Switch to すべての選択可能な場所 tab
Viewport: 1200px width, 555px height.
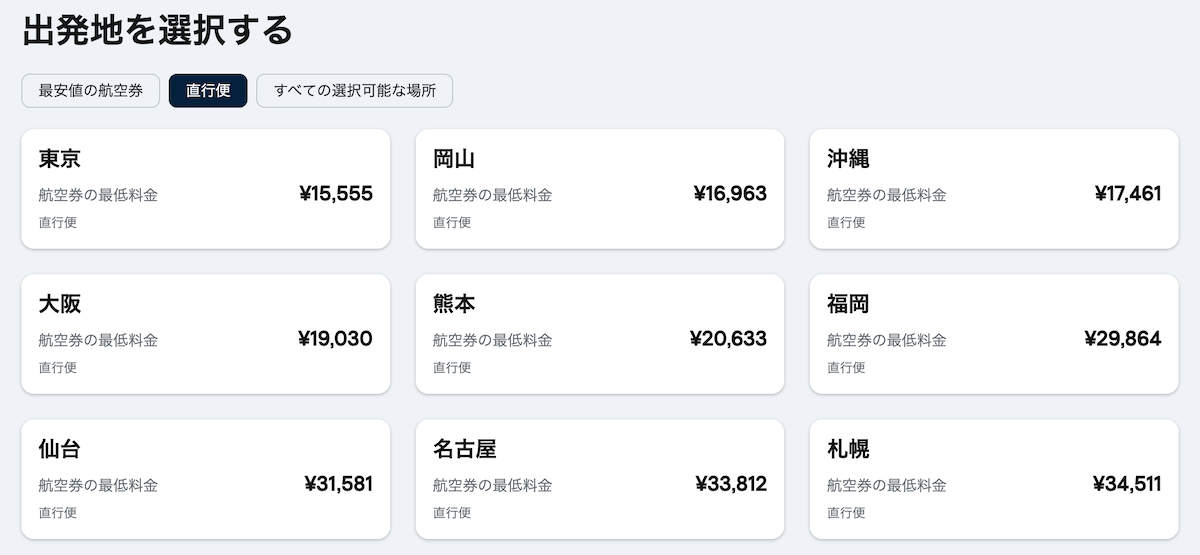(354, 91)
